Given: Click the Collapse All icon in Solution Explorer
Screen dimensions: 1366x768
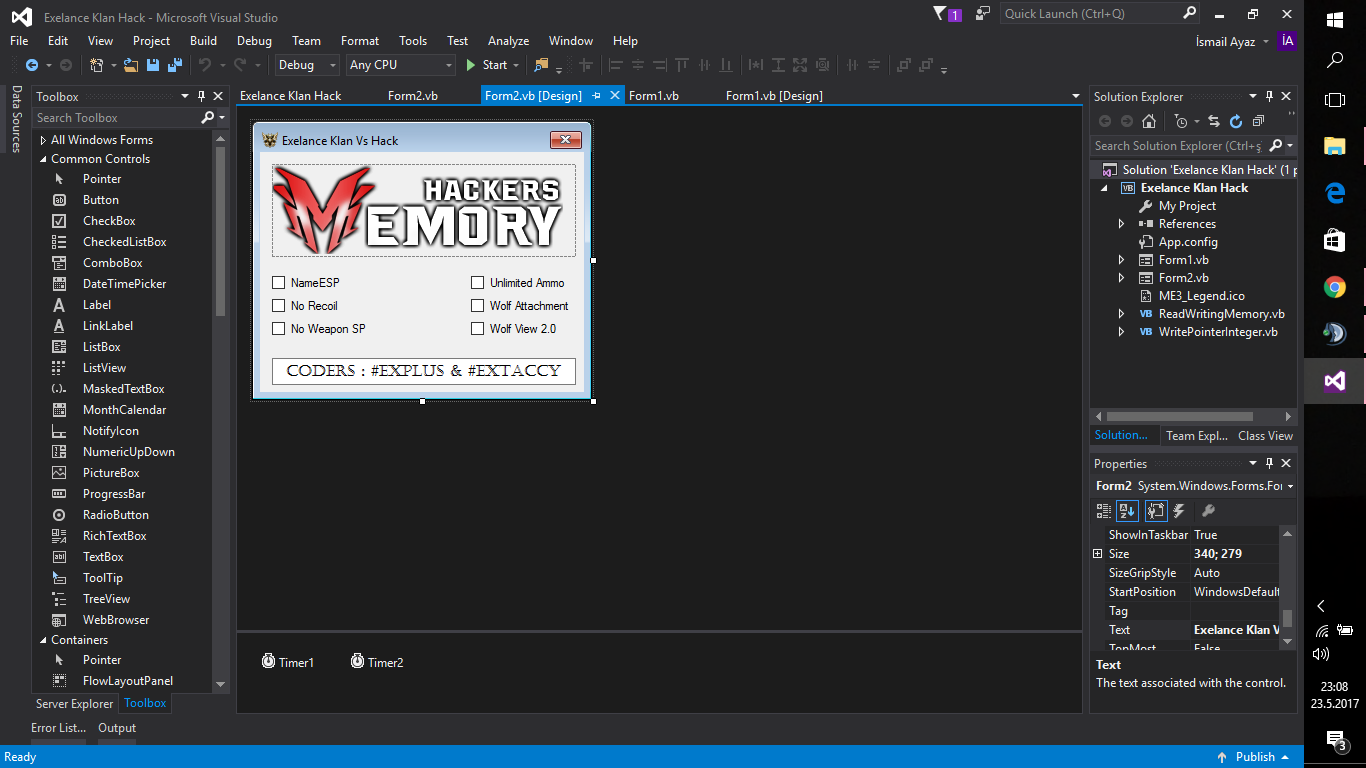Looking at the screenshot, I should [1258, 121].
